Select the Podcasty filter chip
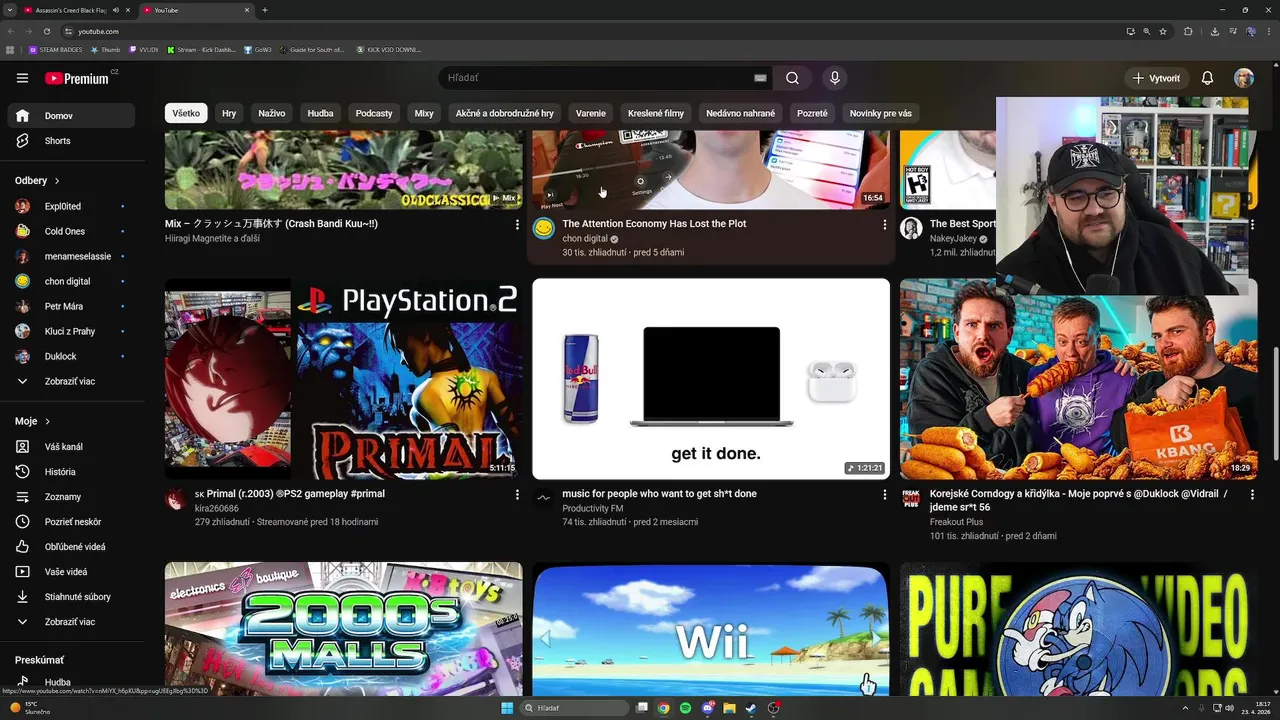This screenshot has width=1280, height=720. (374, 113)
